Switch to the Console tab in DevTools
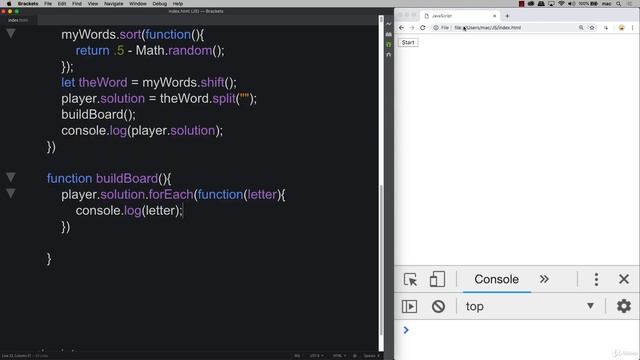This screenshot has width=640, height=360. pos(496,279)
